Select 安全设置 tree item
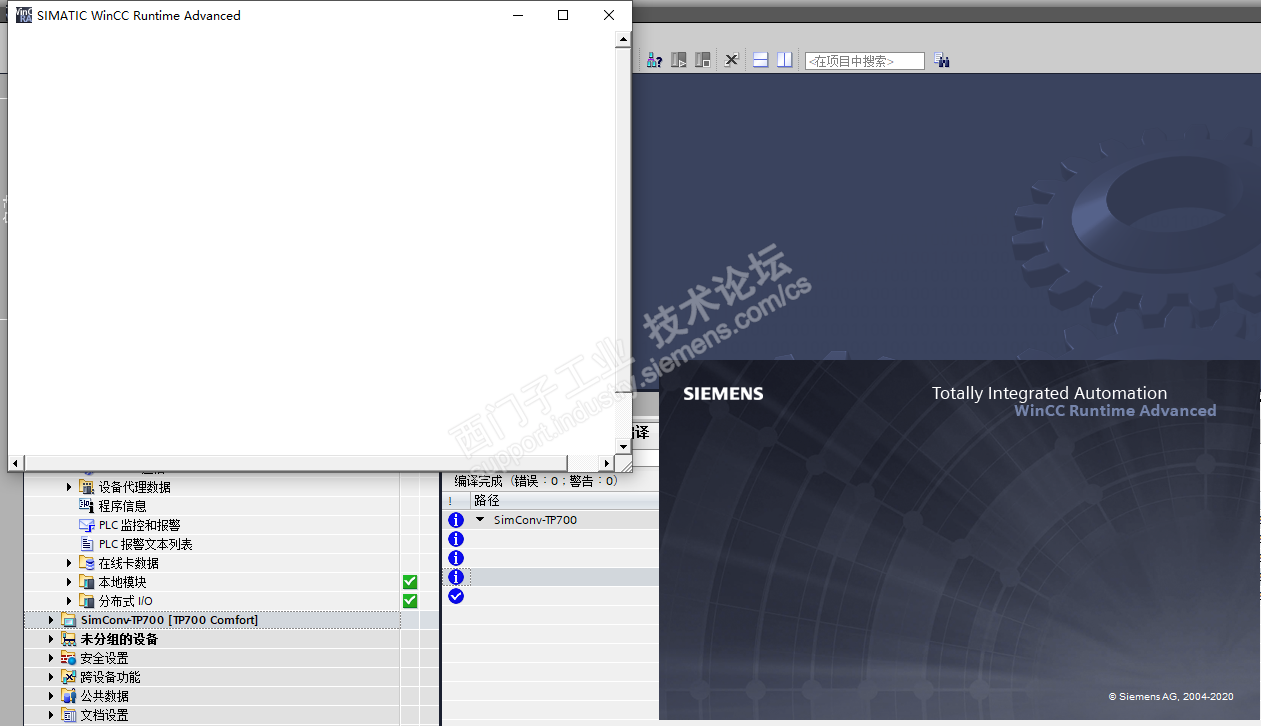The height and width of the screenshot is (726, 1261). 104,658
